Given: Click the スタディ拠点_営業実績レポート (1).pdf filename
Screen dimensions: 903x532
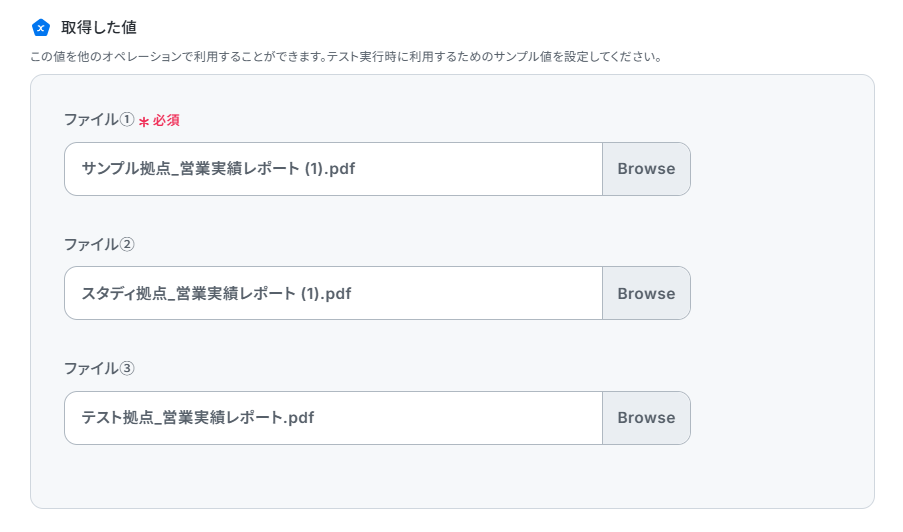Looking at the screenshot, I should pos(217,293).
